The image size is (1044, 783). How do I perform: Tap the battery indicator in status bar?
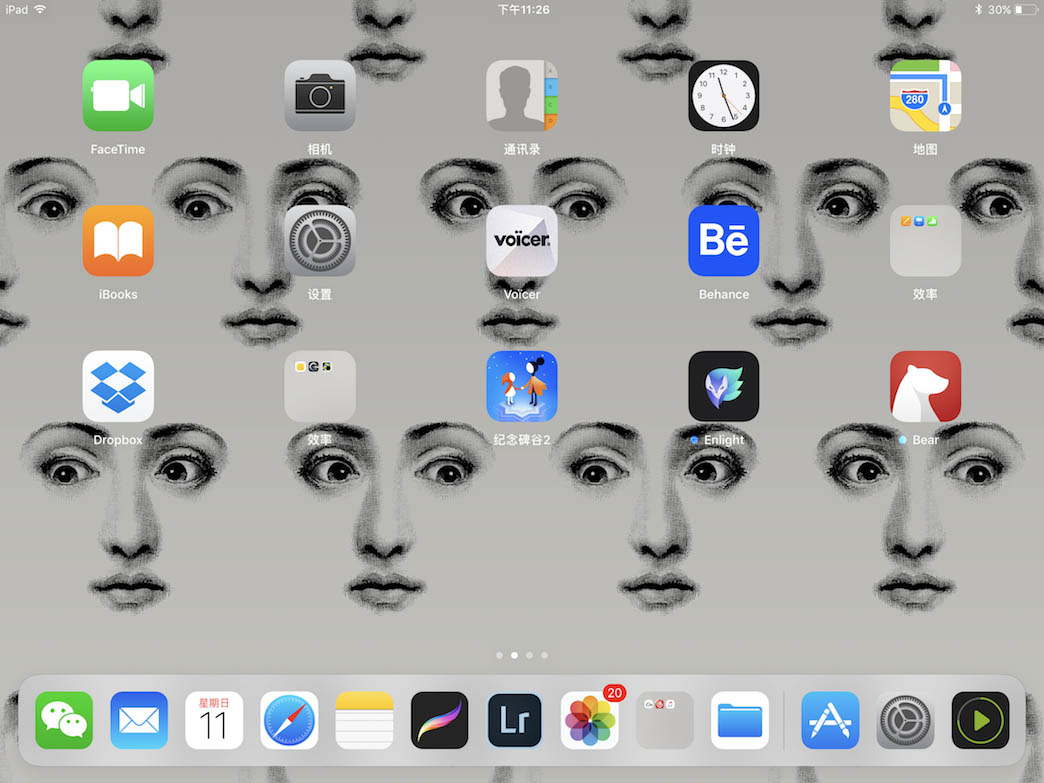click(x=1026, y=9)
